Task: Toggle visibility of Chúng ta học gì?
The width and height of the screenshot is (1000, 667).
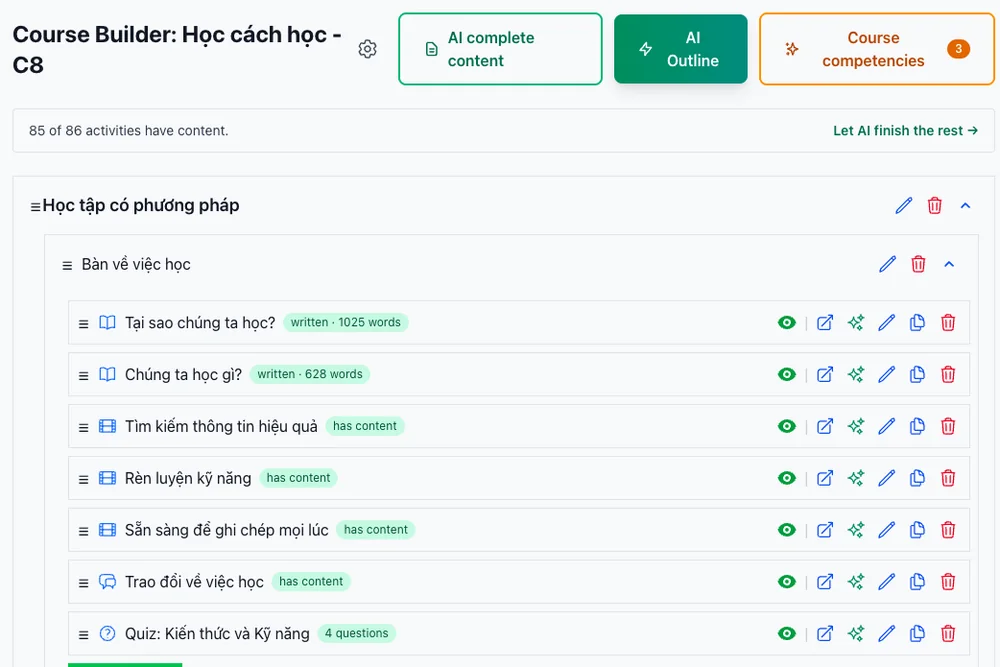Action: click(x=787, y=374)
